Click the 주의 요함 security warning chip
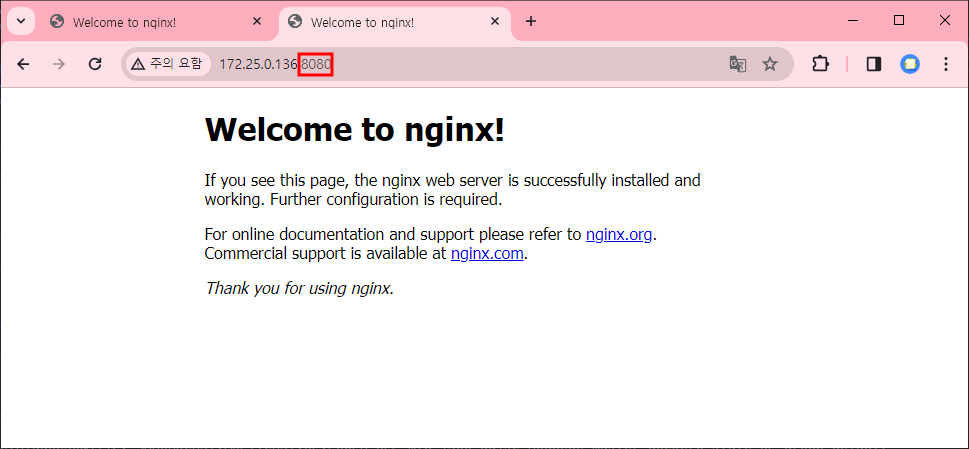 click(x=167, y=64)
